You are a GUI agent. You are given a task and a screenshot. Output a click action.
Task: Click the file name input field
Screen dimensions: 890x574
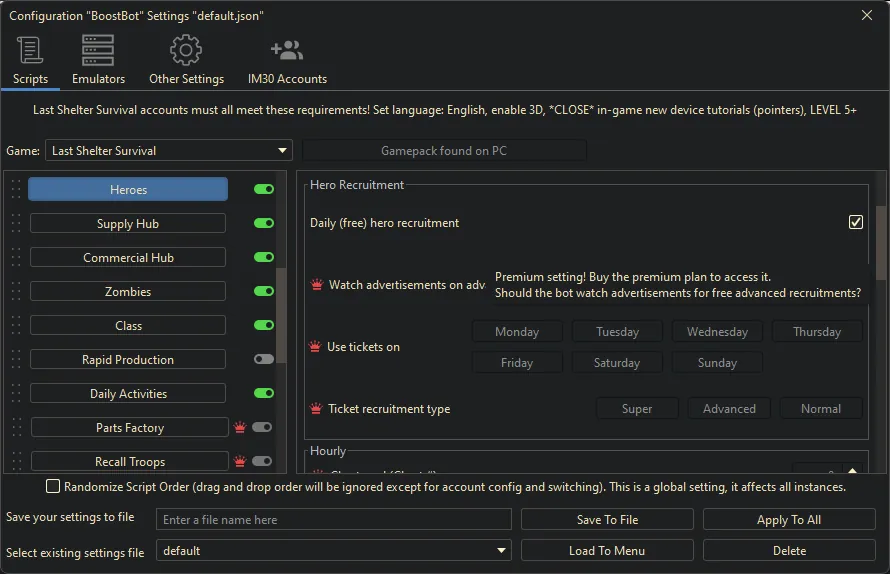334,519
